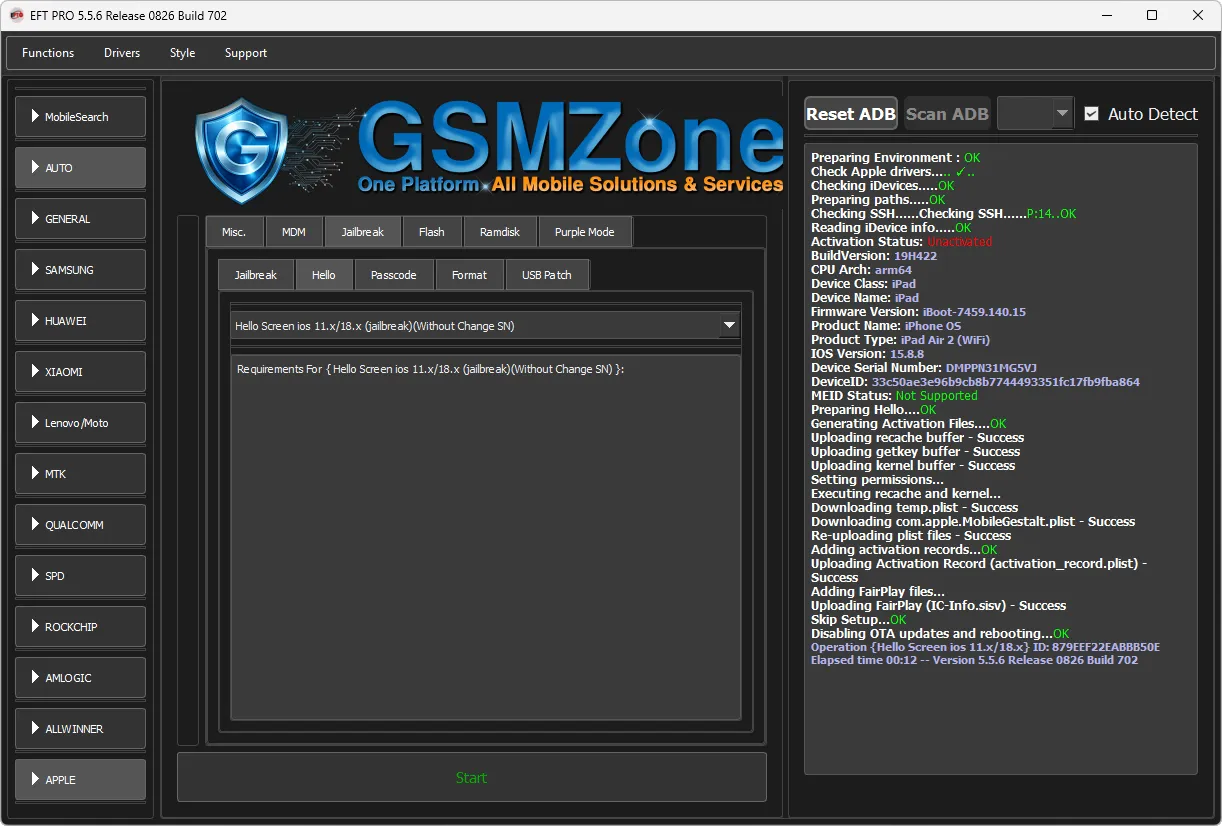The width and height of the screenshot is (1222, 826).
Task: Click the arrow icon on APPLE button
Action: (x=35, y=779)
